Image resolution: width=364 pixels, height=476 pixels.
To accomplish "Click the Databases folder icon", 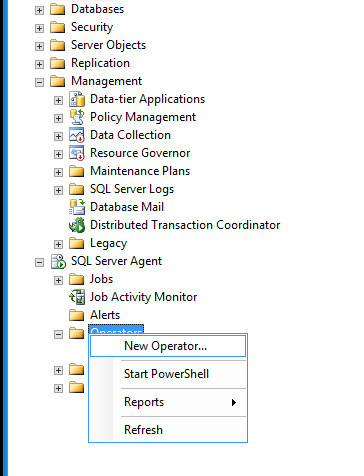I will [x=57, y=9].
